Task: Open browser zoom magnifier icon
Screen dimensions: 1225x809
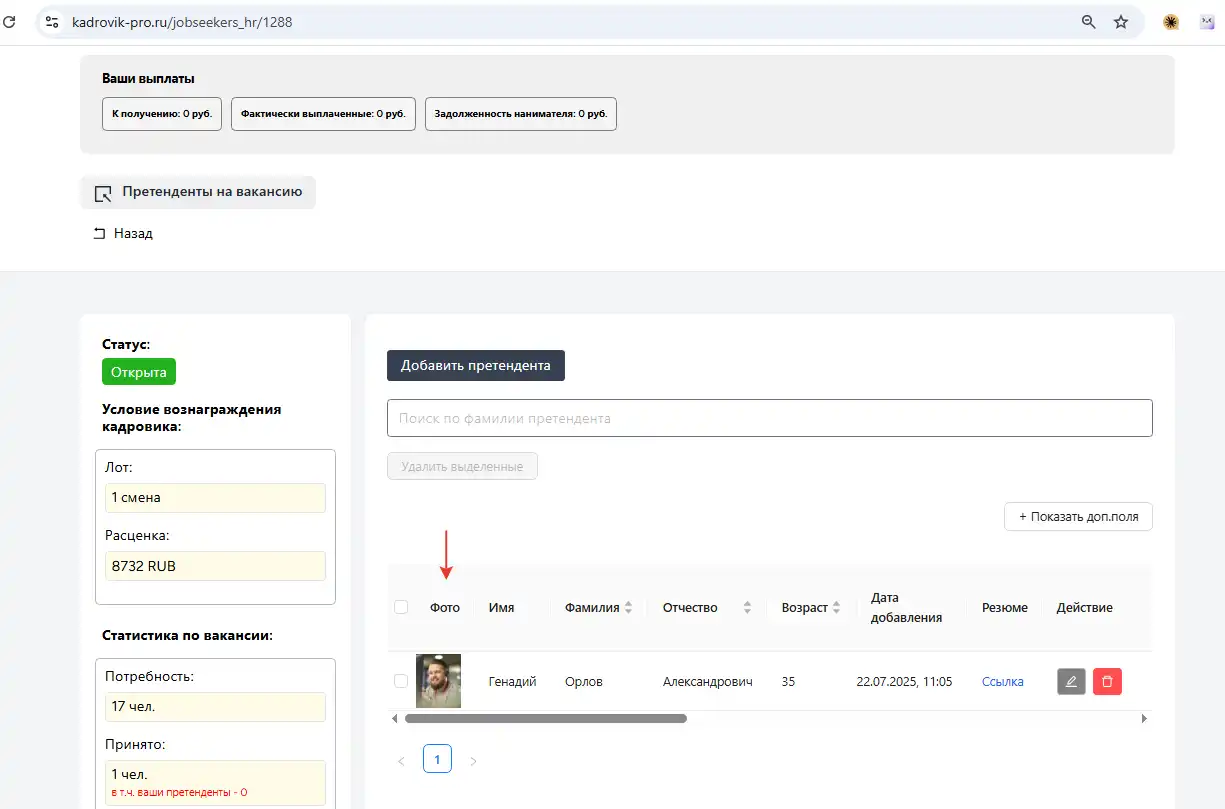Action: click(1089, 21)
